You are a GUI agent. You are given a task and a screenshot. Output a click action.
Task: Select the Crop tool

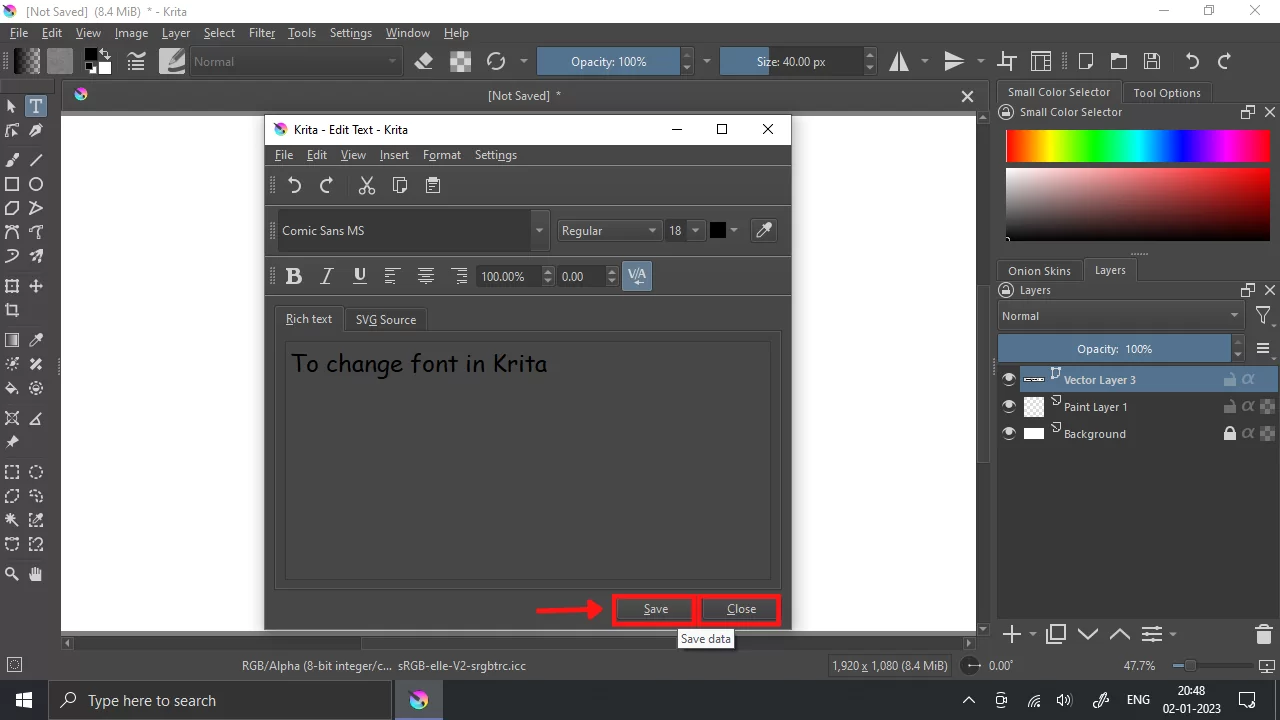pos(12,310)
